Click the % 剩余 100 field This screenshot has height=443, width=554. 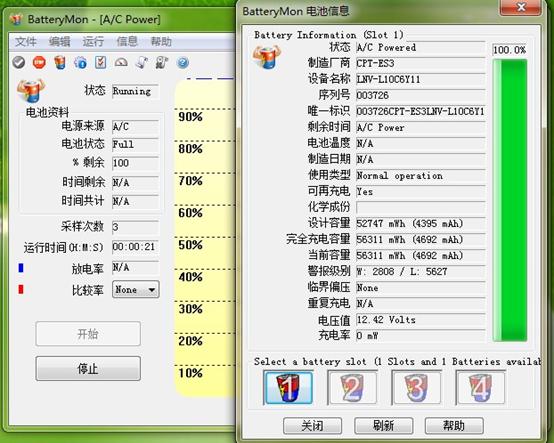click(x=136, y=163)
